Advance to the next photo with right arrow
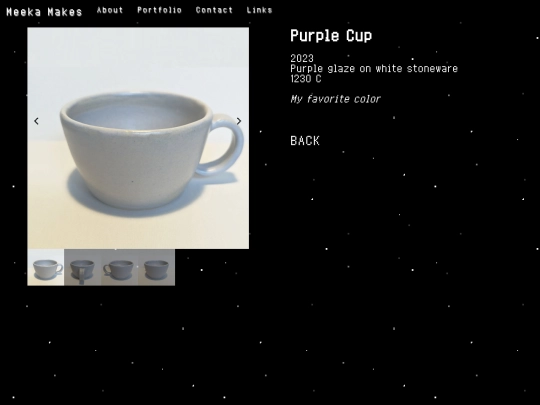Image resolution: width=540 pixels, height=405 pixels. coord(239,121)
